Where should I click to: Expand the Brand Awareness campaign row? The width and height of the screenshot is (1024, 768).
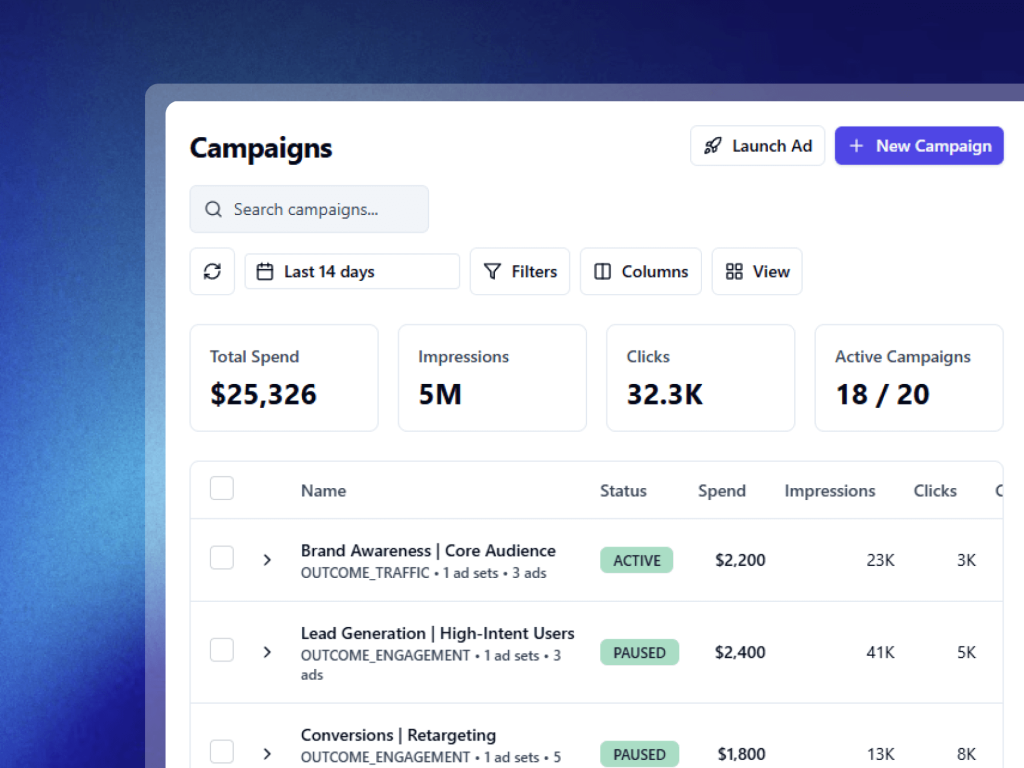[267, 560]
